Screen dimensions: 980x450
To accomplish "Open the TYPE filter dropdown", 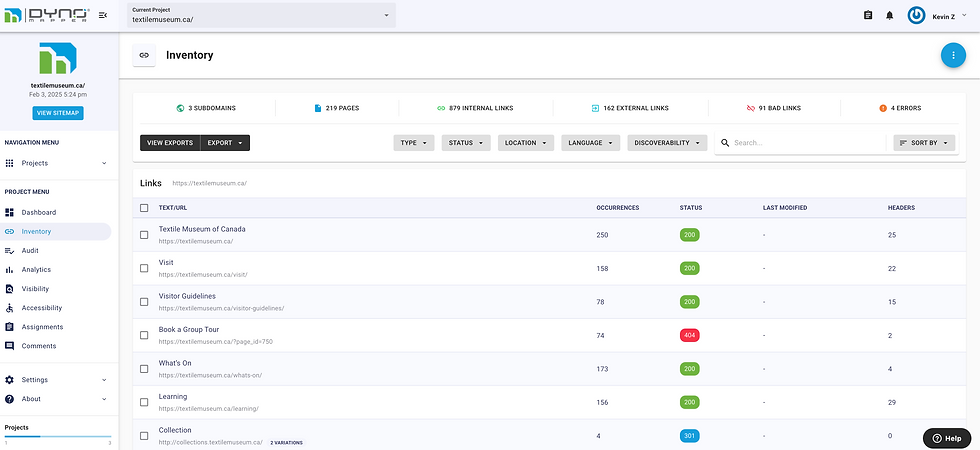I will 414,142.
